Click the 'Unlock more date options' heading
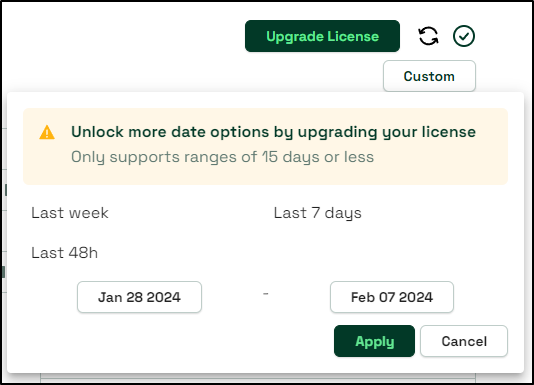534x385 pixels. [x=273, y=132]
